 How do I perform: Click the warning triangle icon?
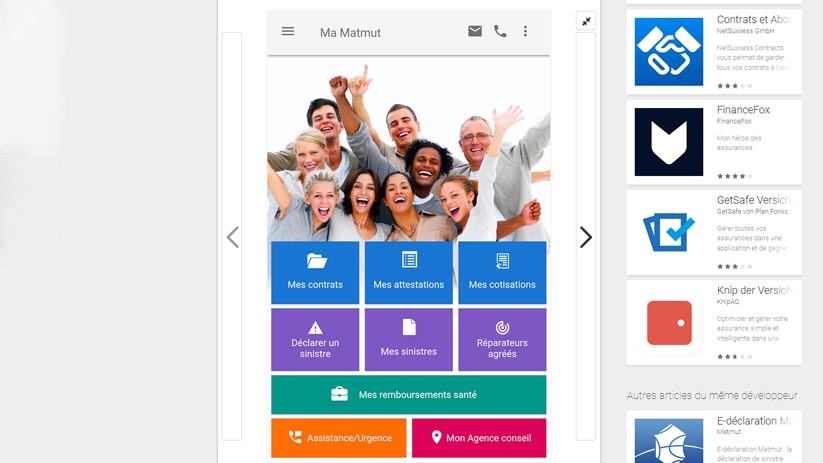pos(315,328)
